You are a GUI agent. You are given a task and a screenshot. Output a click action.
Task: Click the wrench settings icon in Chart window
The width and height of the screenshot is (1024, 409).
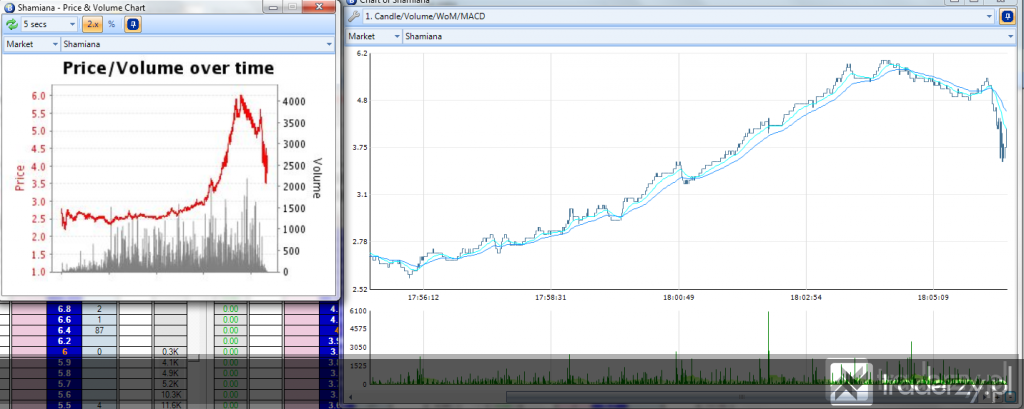pos(355,16)
